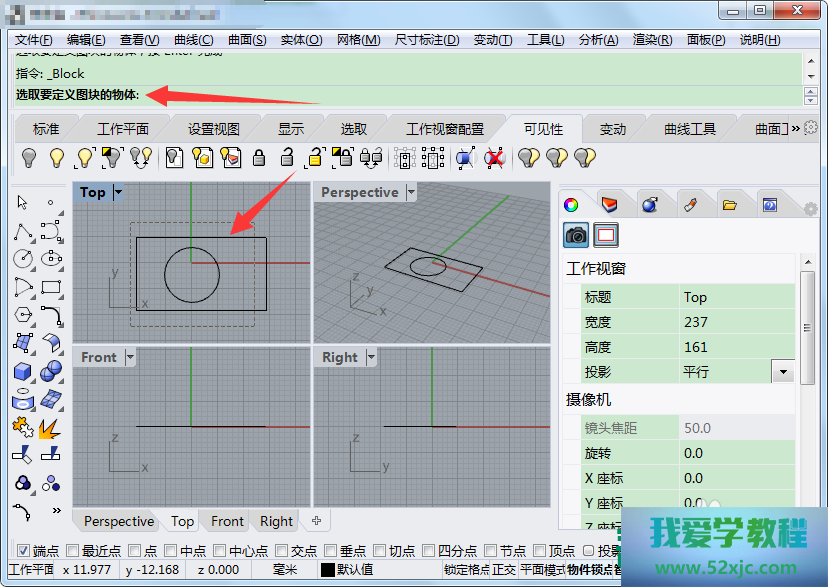Open the Perspective viewport title dropdown arrow
The image size is (828, 587).
point(410,192)
